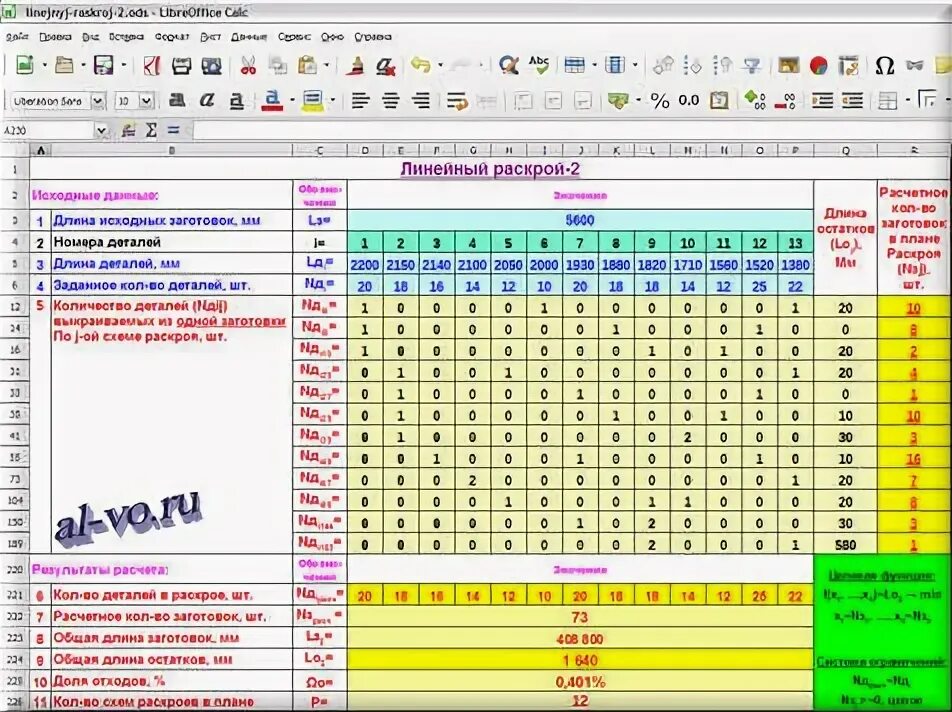952x712 pixels.
Task: Decrease the cell indent
Action: pyautogui.click(x=852, y=100)
